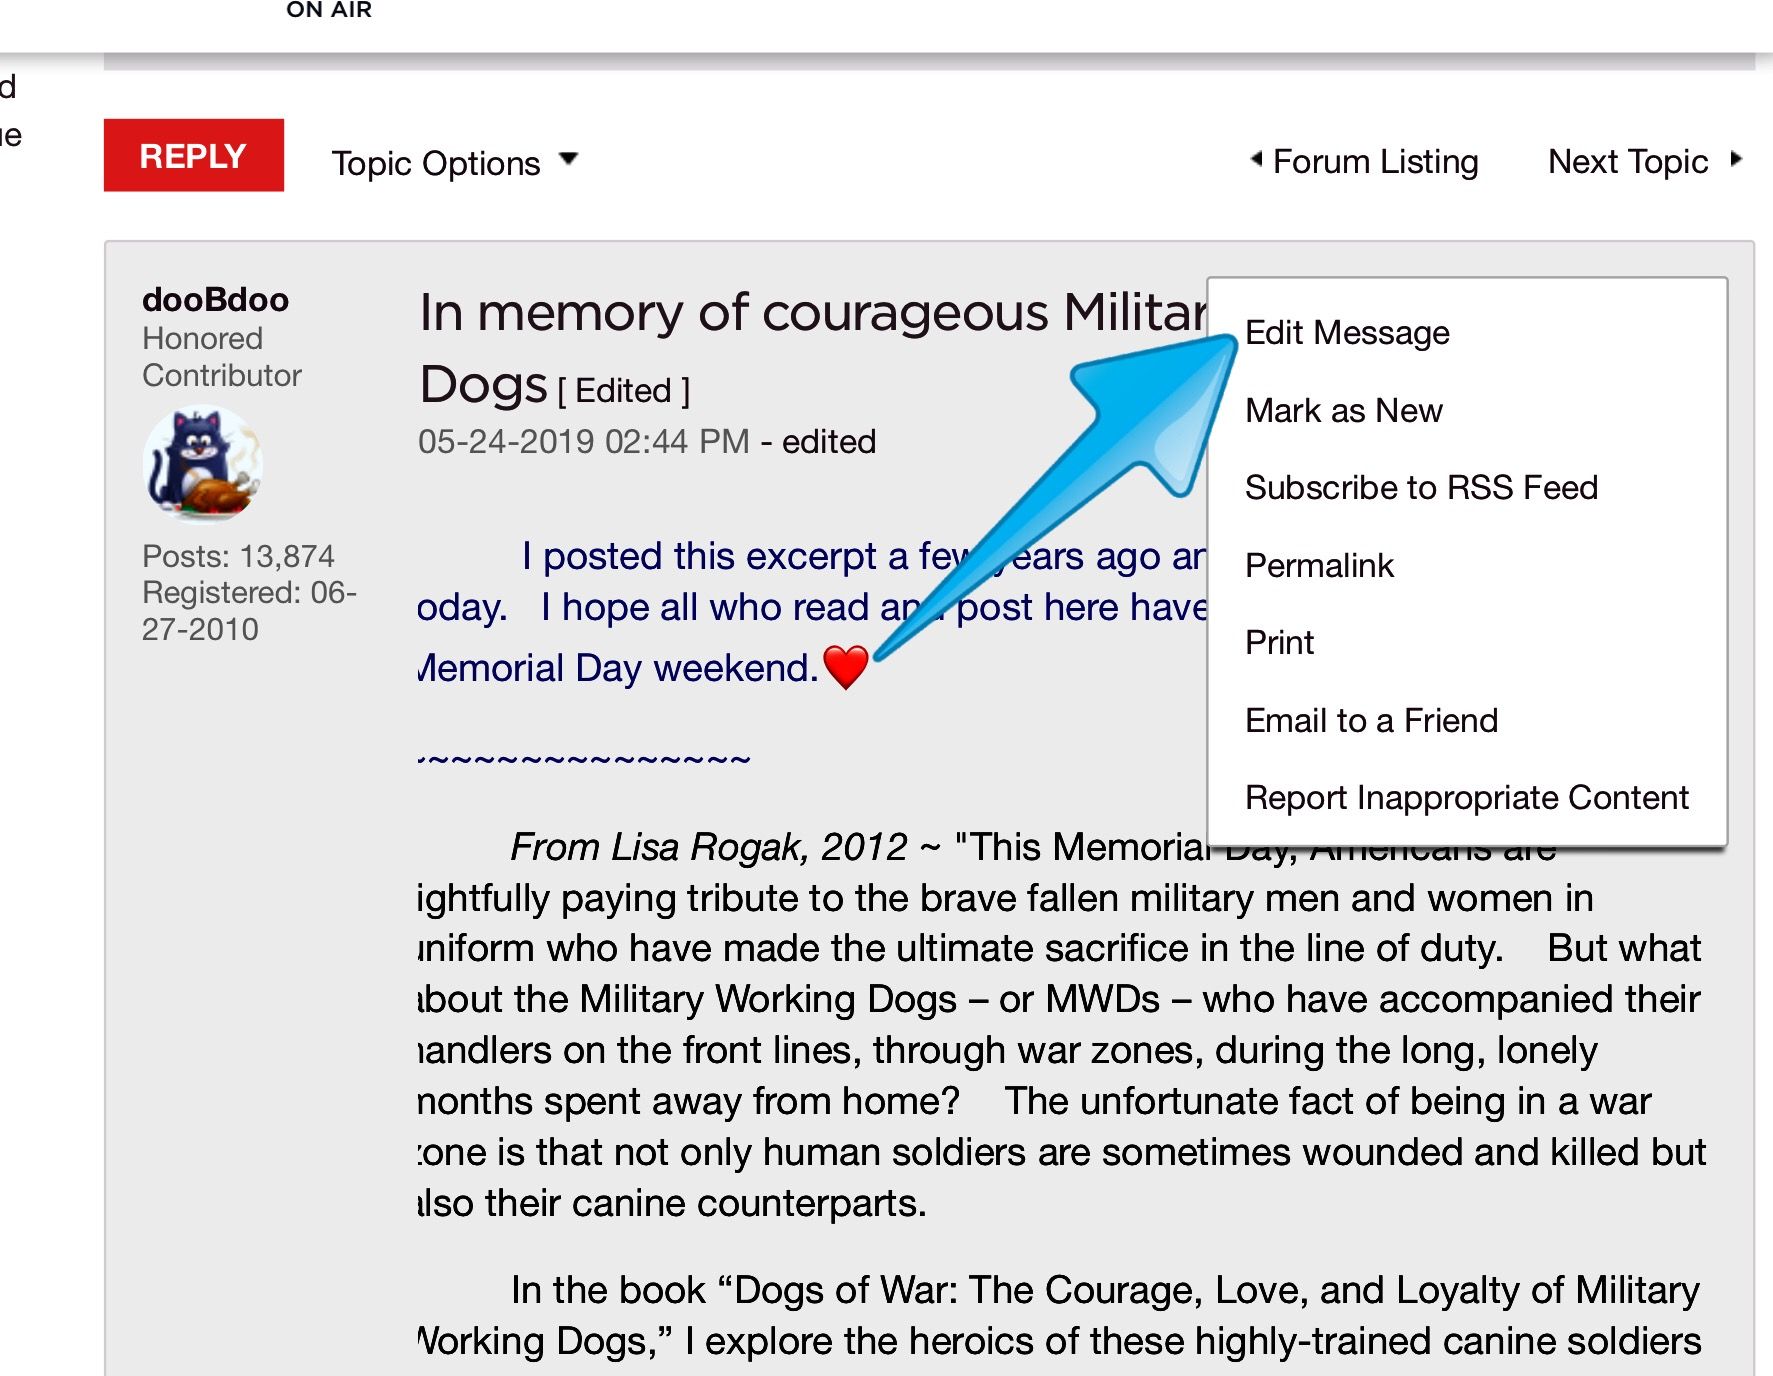The image size is (1773, 1376).
Task: Expand the arrow beside Topic Options
Action: (569, 159)
